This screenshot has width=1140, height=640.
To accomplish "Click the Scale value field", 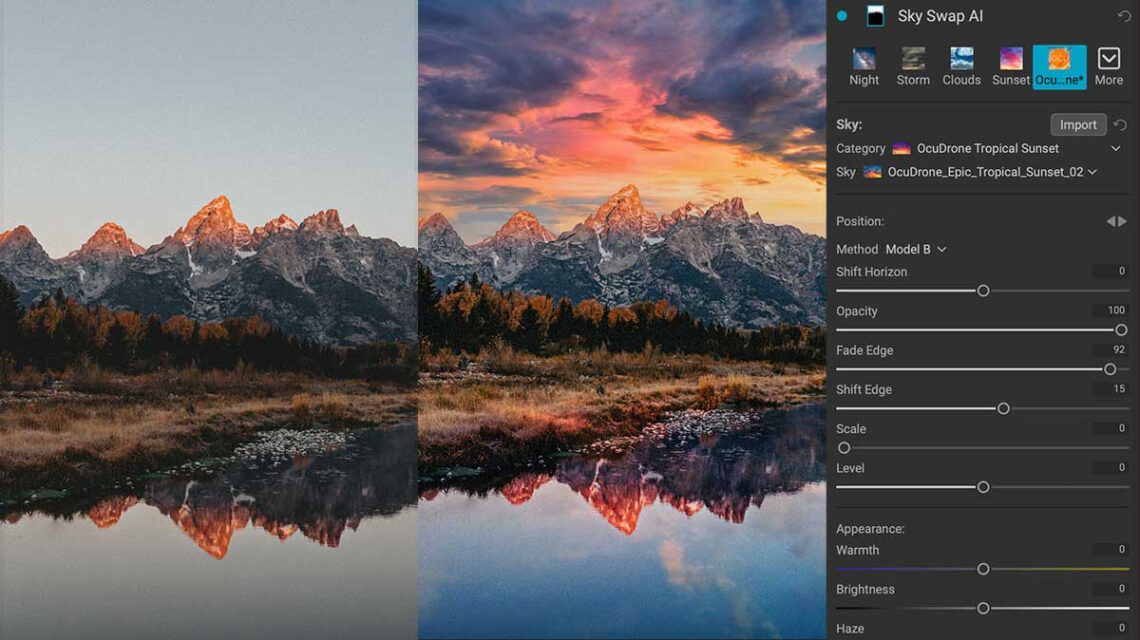I will (x=1110, y=428).
